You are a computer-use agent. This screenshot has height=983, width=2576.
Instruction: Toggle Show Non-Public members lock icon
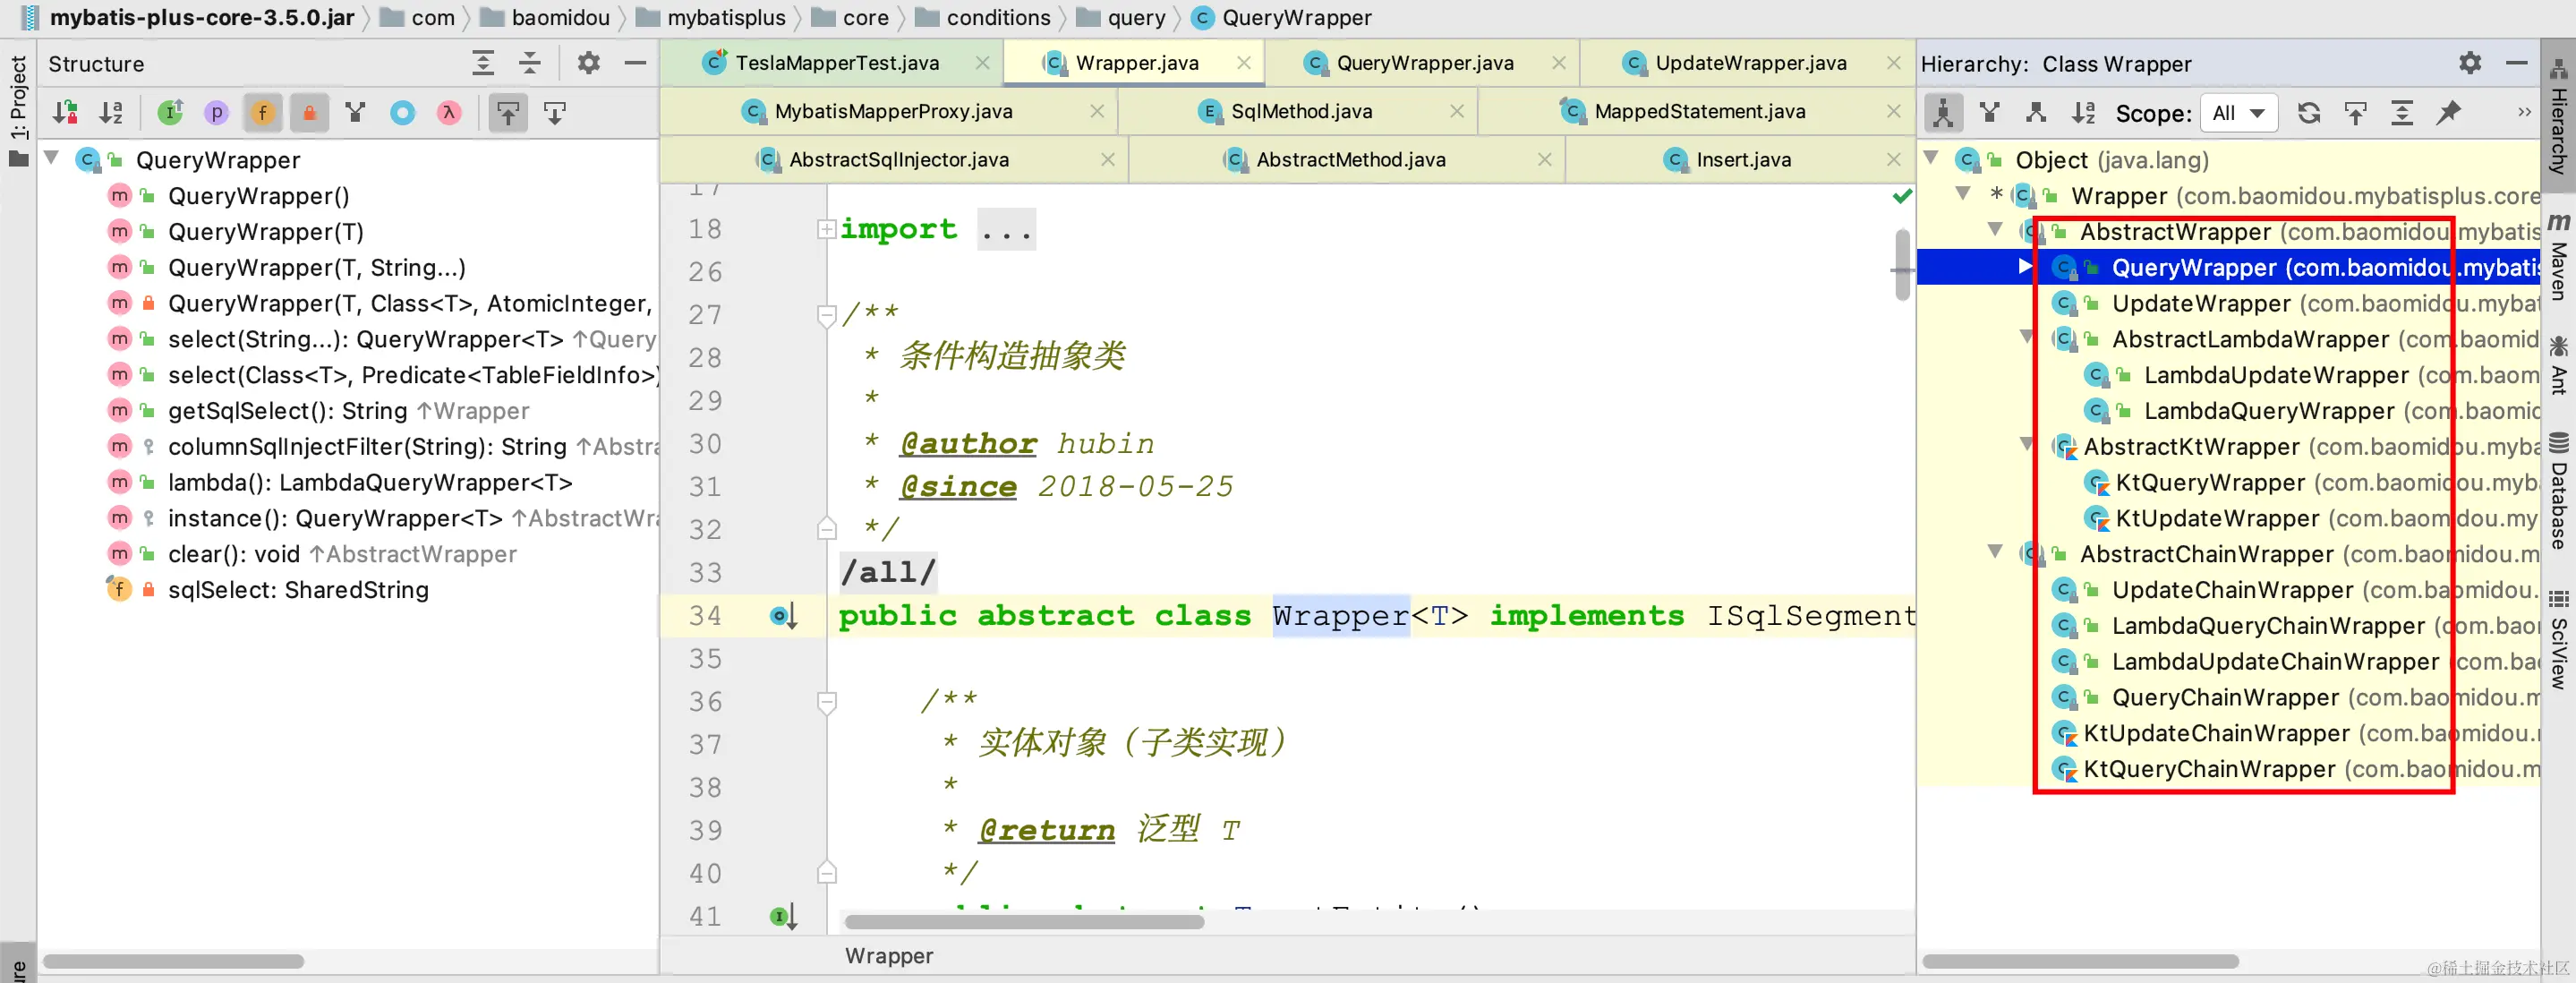(309, 113)
